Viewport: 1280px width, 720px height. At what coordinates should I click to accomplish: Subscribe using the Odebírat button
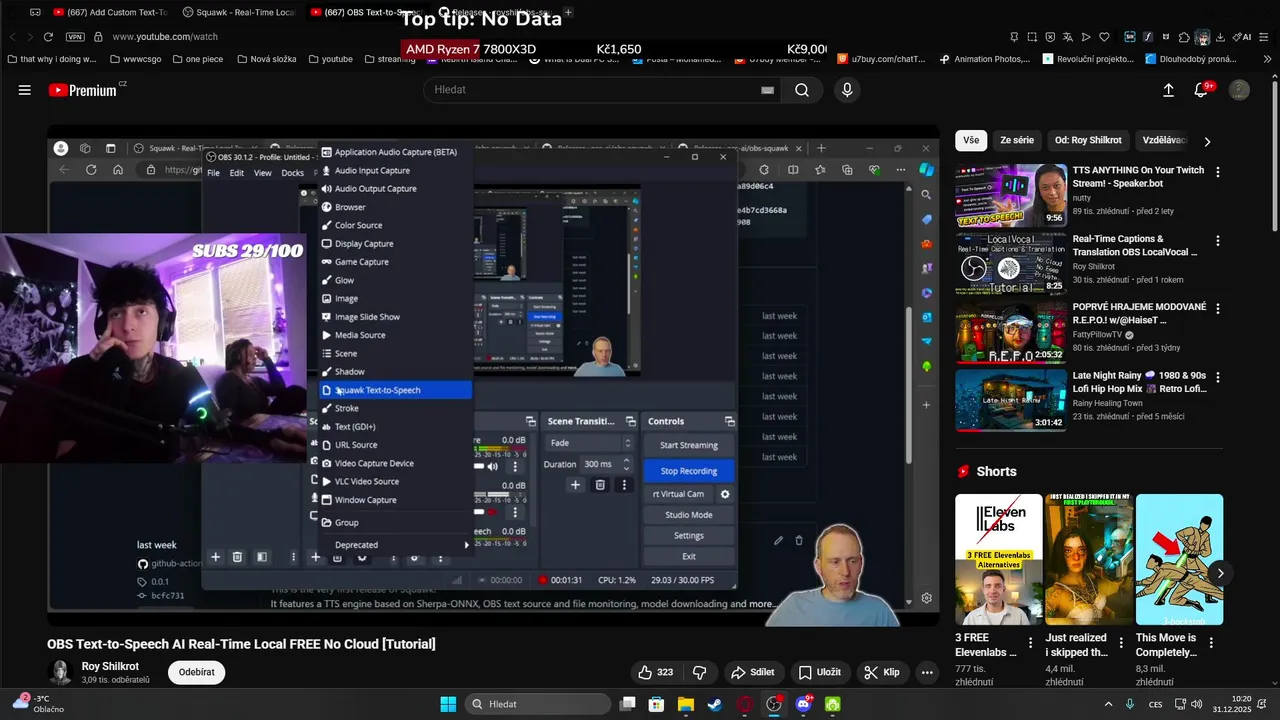click(197, 672)
